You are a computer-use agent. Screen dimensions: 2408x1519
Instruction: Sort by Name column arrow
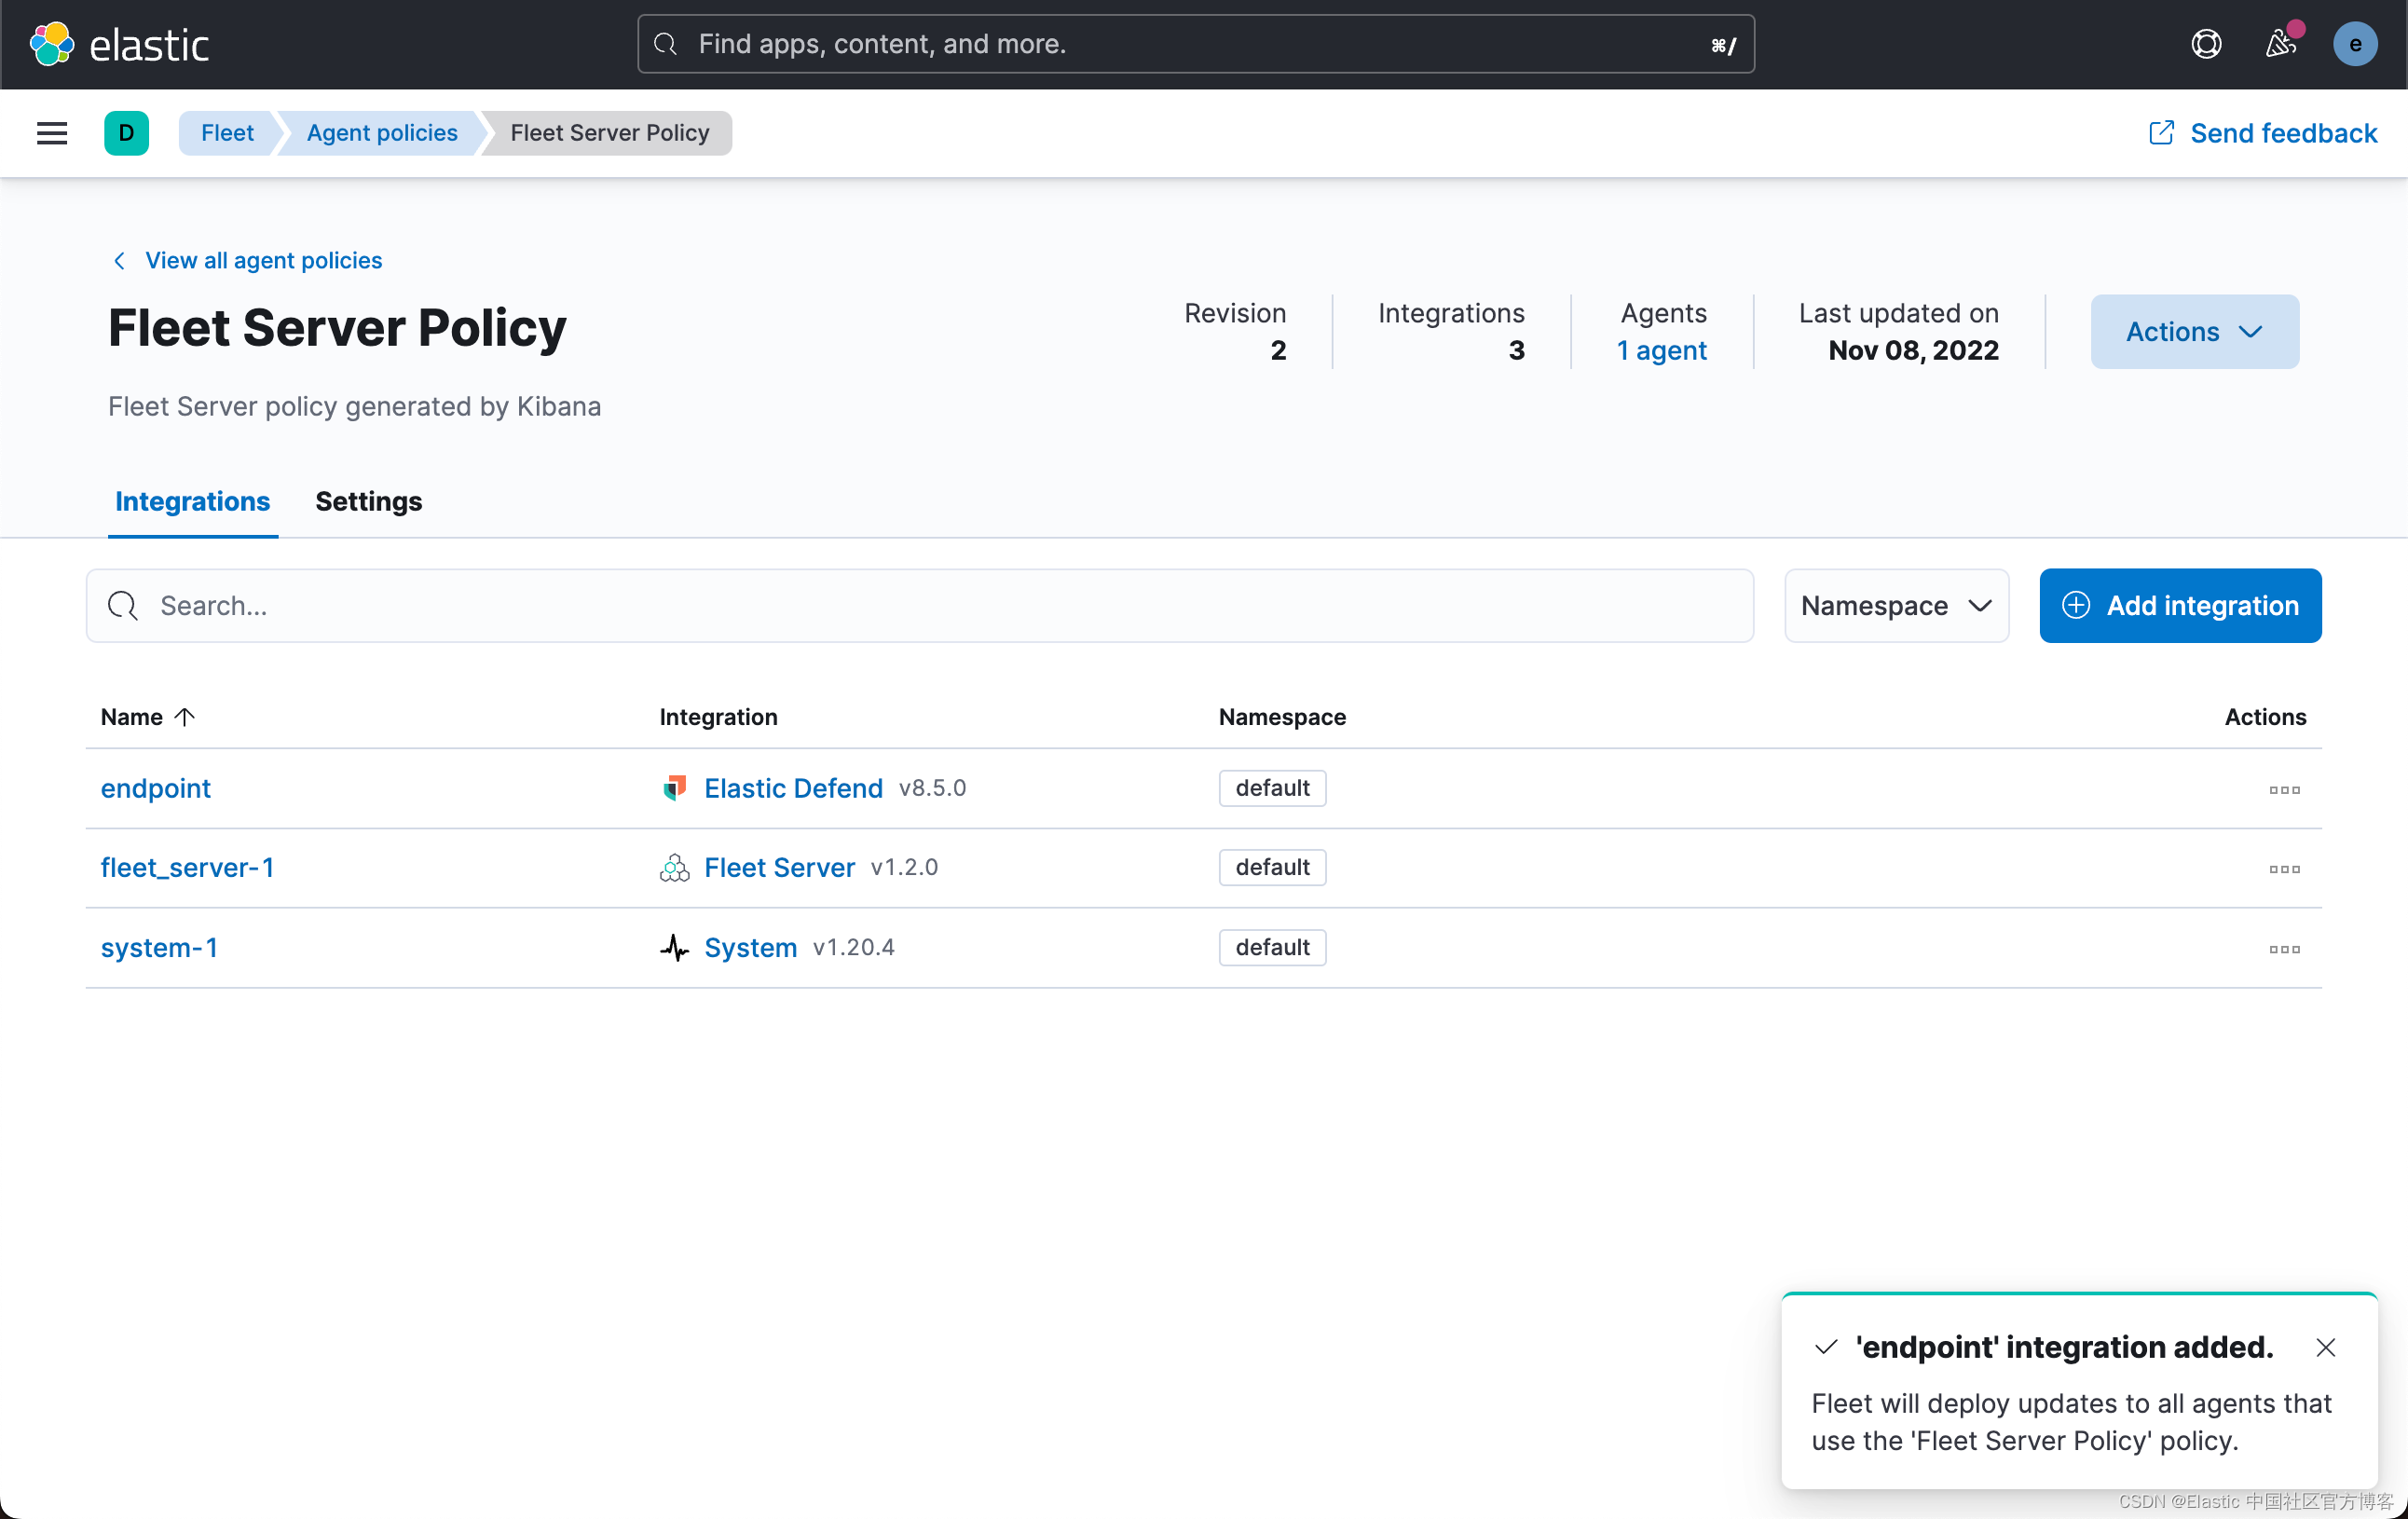[184, 717]
